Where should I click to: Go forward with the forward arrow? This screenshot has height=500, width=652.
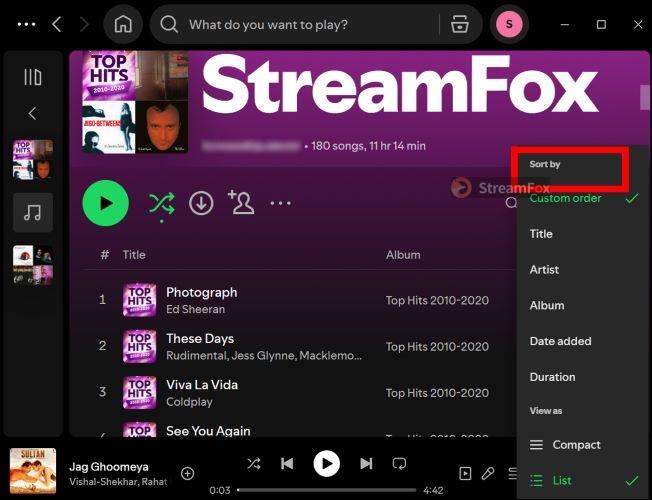coord(84,25)
